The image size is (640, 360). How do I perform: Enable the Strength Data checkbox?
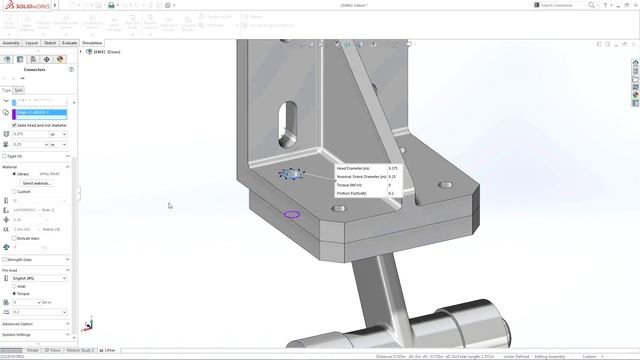4,260
